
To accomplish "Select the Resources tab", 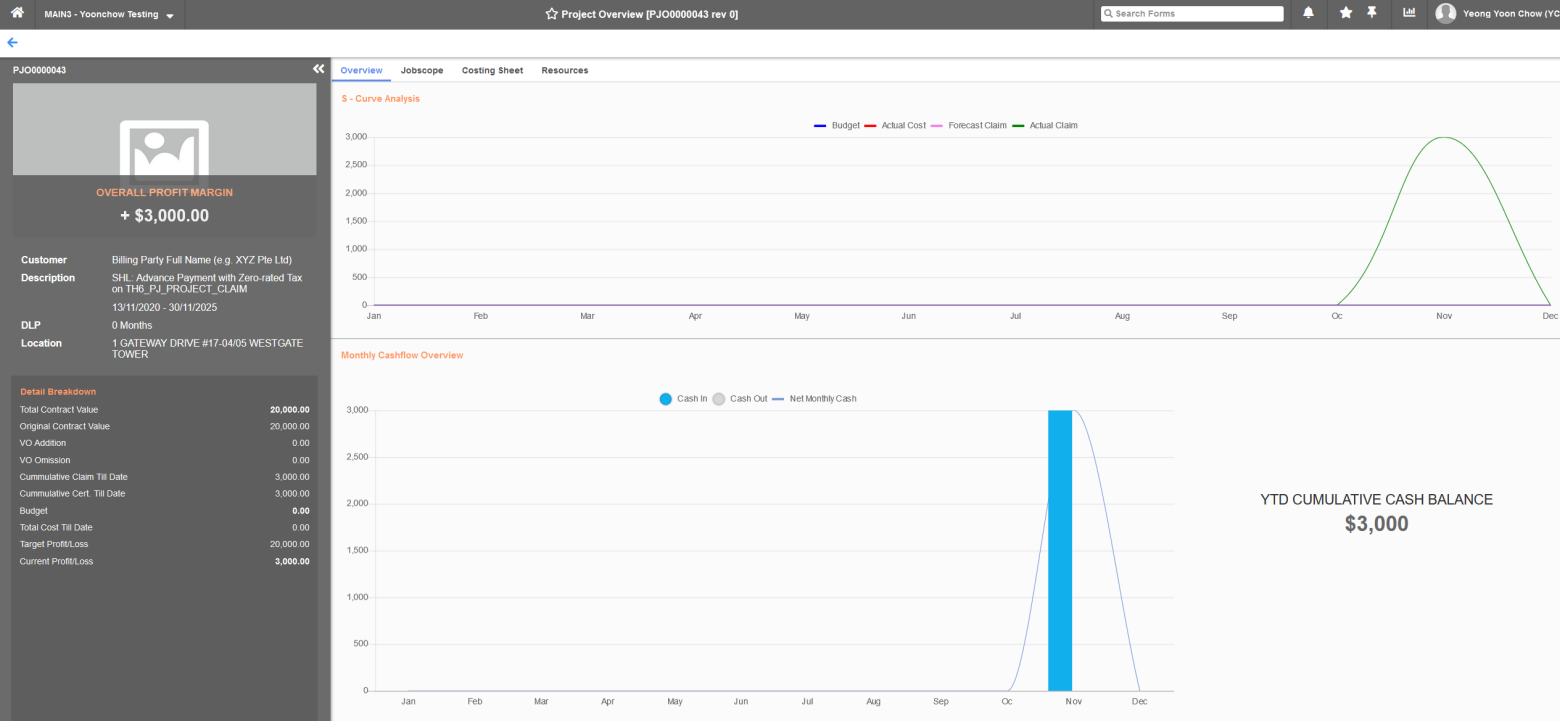I will pos(565,70).
